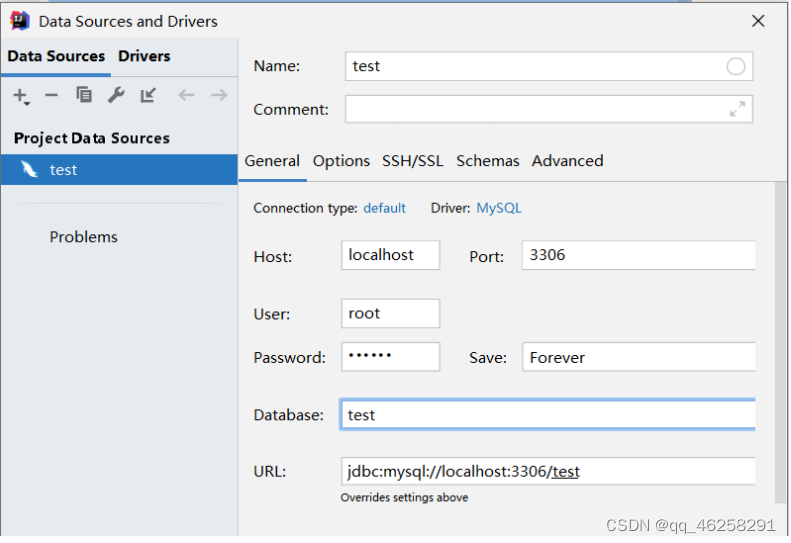Image resolution: width=791 pixels, height=543 pixels.
Task: Click the Host field containing localhost
Action: 390,255
